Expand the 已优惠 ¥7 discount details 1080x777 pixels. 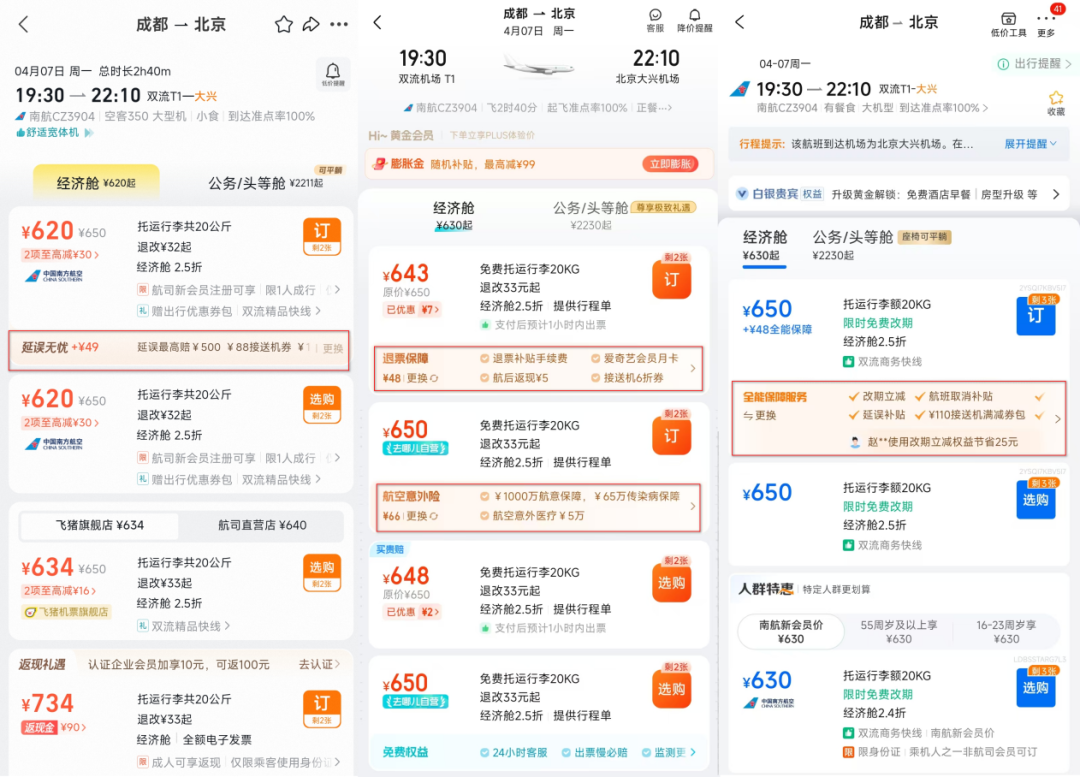412,309
